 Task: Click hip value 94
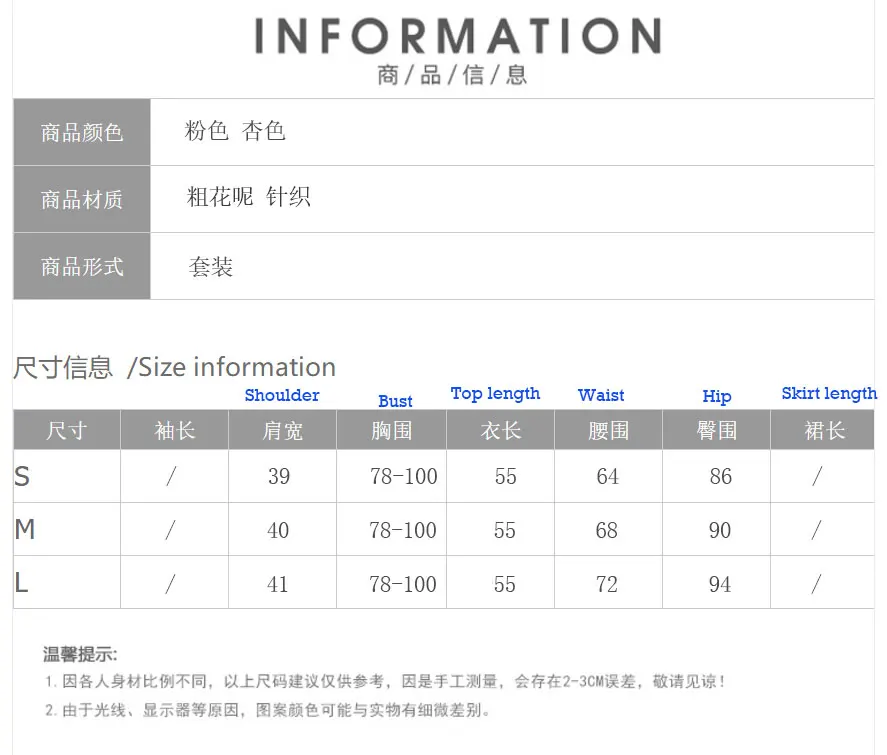tap(720, 585)
